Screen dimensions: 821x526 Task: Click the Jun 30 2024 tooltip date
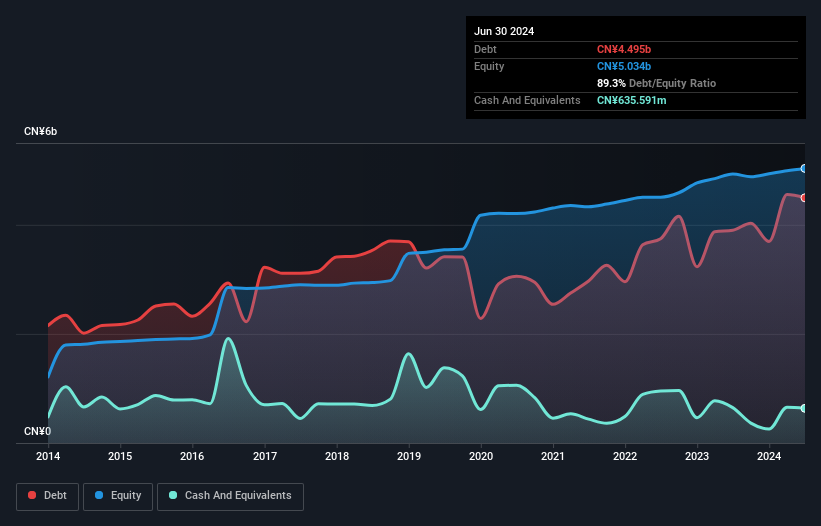[x=504, y=31]
